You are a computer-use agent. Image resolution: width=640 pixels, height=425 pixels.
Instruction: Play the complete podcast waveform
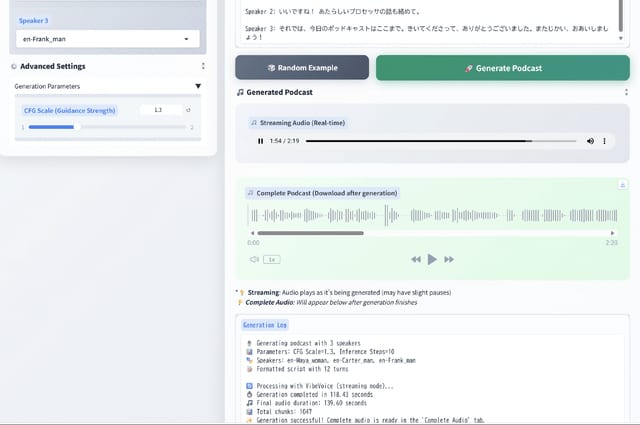(x=432, y=259)
